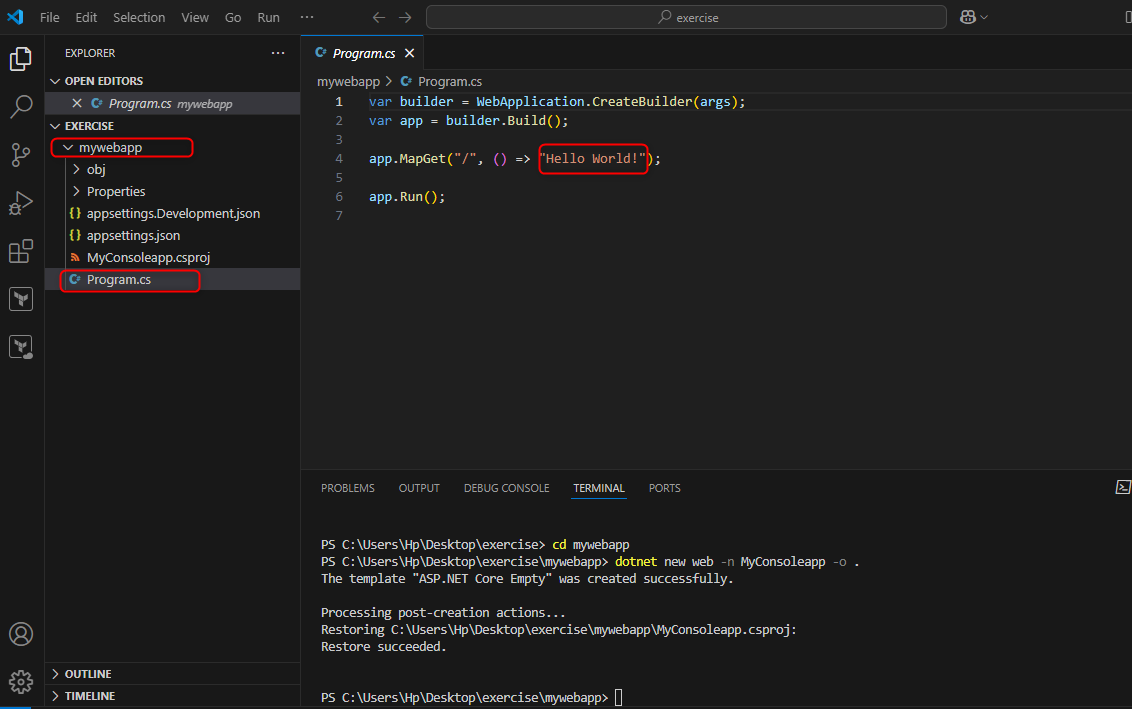Viewport: 1132px width, 709px height.
Task: Open MyConsoleapp.csproj file
Action: pos(172,258)
